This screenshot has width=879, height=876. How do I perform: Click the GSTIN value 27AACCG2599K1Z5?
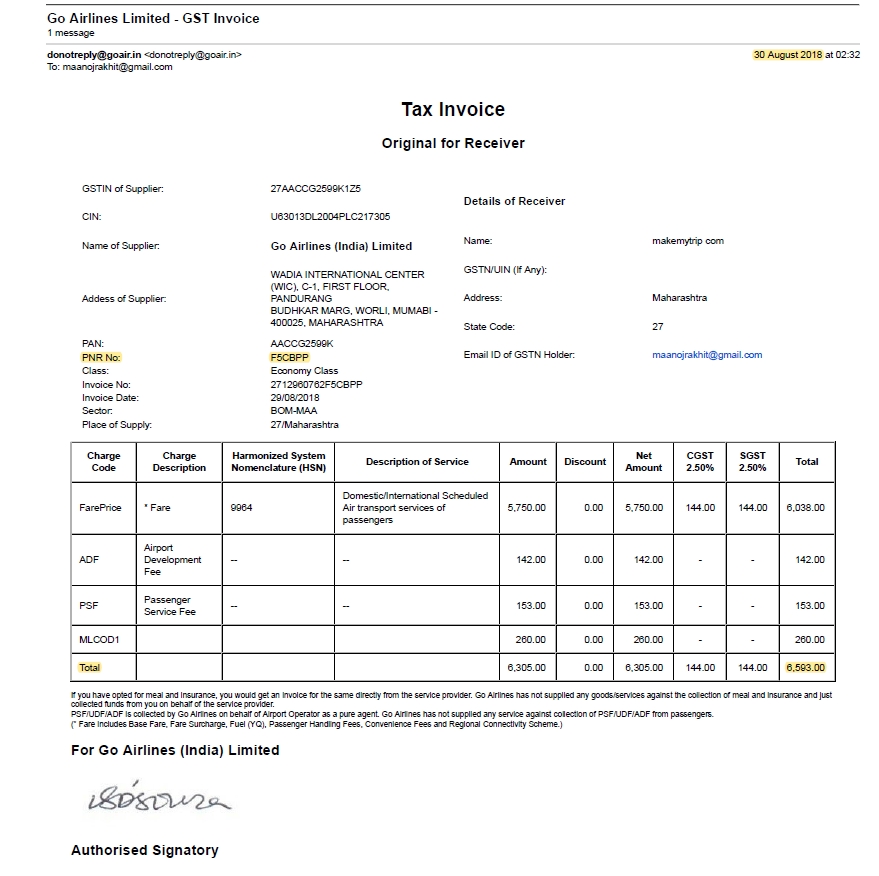pyautogui.click(x=315, y=188)
